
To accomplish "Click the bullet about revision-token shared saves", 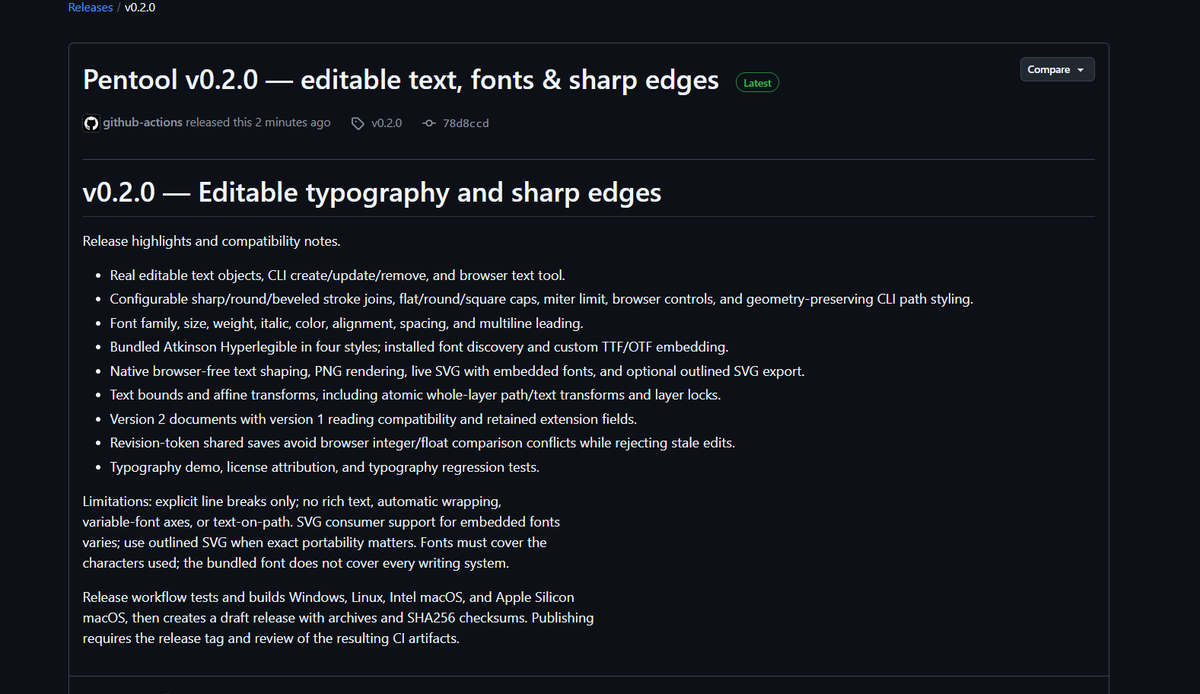I will [x=422, y=443].
